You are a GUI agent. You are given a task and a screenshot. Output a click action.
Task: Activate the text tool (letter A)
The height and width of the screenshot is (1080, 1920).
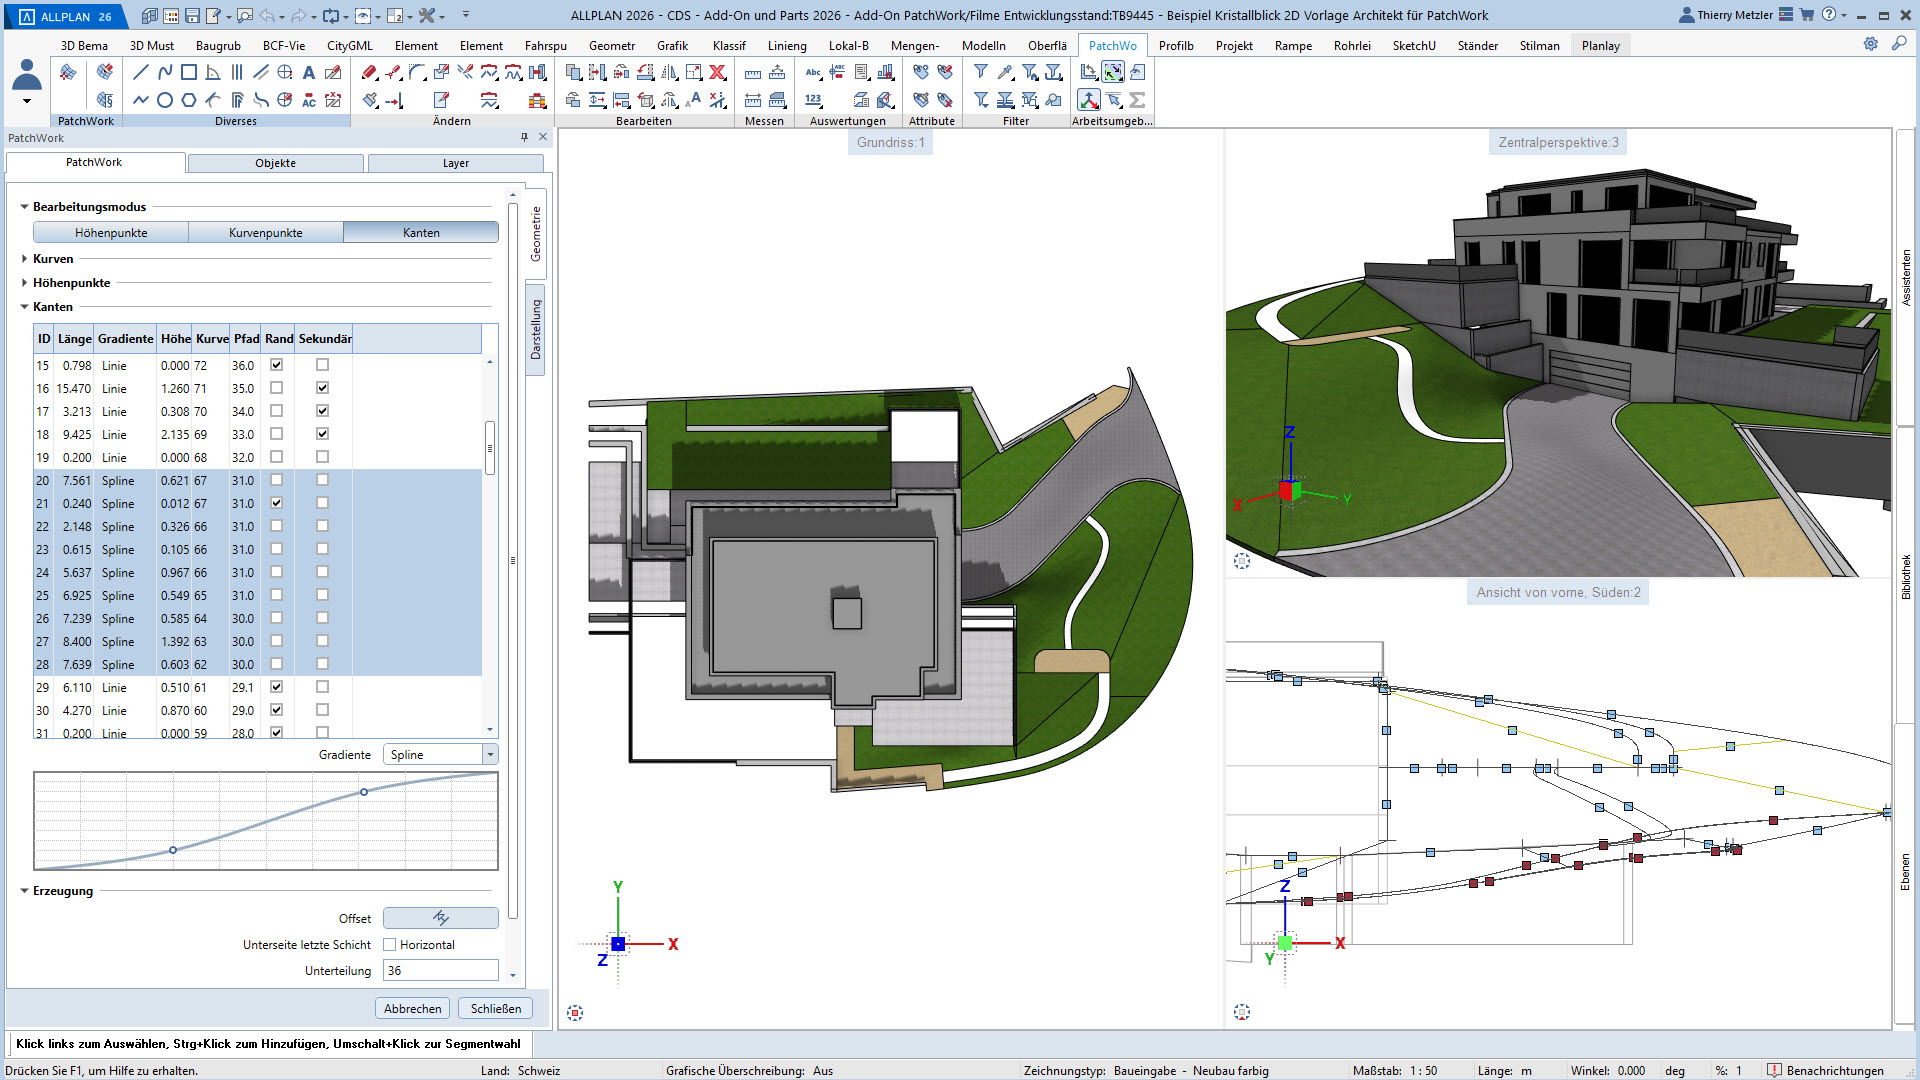tap(309, 72)
